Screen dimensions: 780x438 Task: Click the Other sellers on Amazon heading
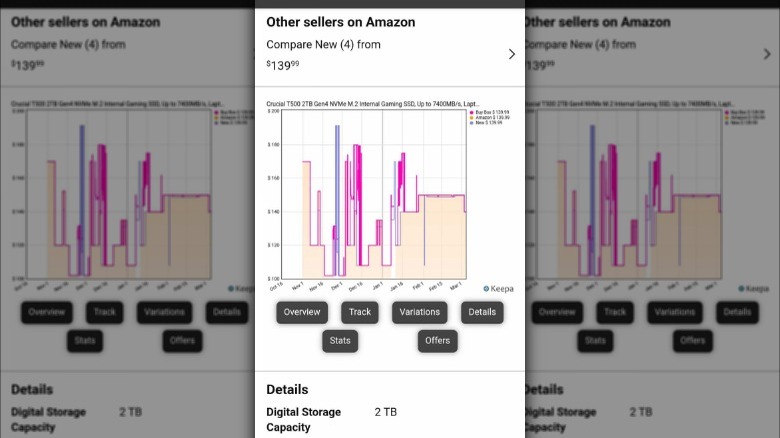coord(340,22)
